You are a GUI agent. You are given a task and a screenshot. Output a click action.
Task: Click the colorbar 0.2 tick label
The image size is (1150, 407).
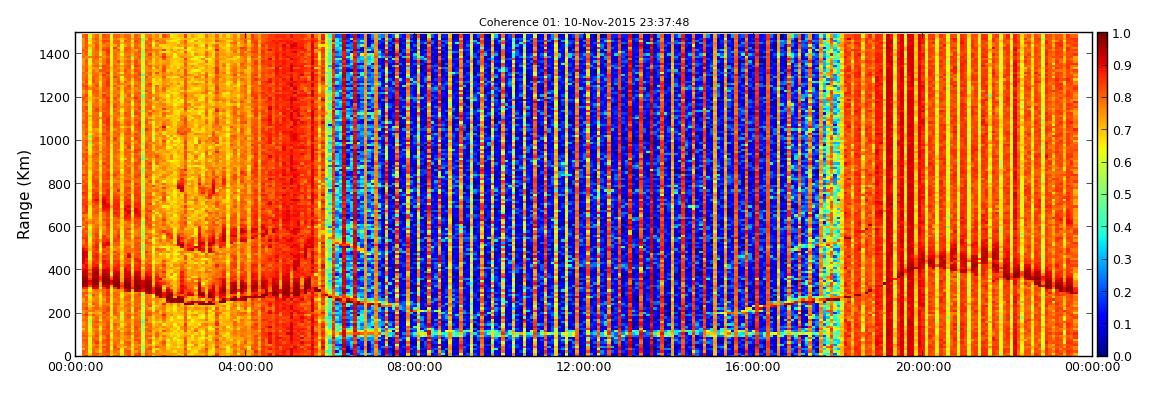1123,292
